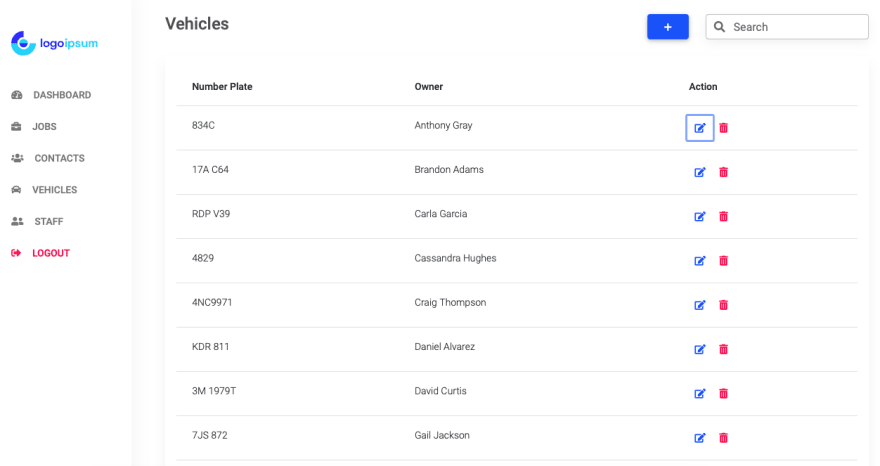The width and height of the screenshot is (880, 466).
Task: Delete Craig Thompson's vehicle 4NC9971
Action: pyautogui.click(x=723, y=305)
